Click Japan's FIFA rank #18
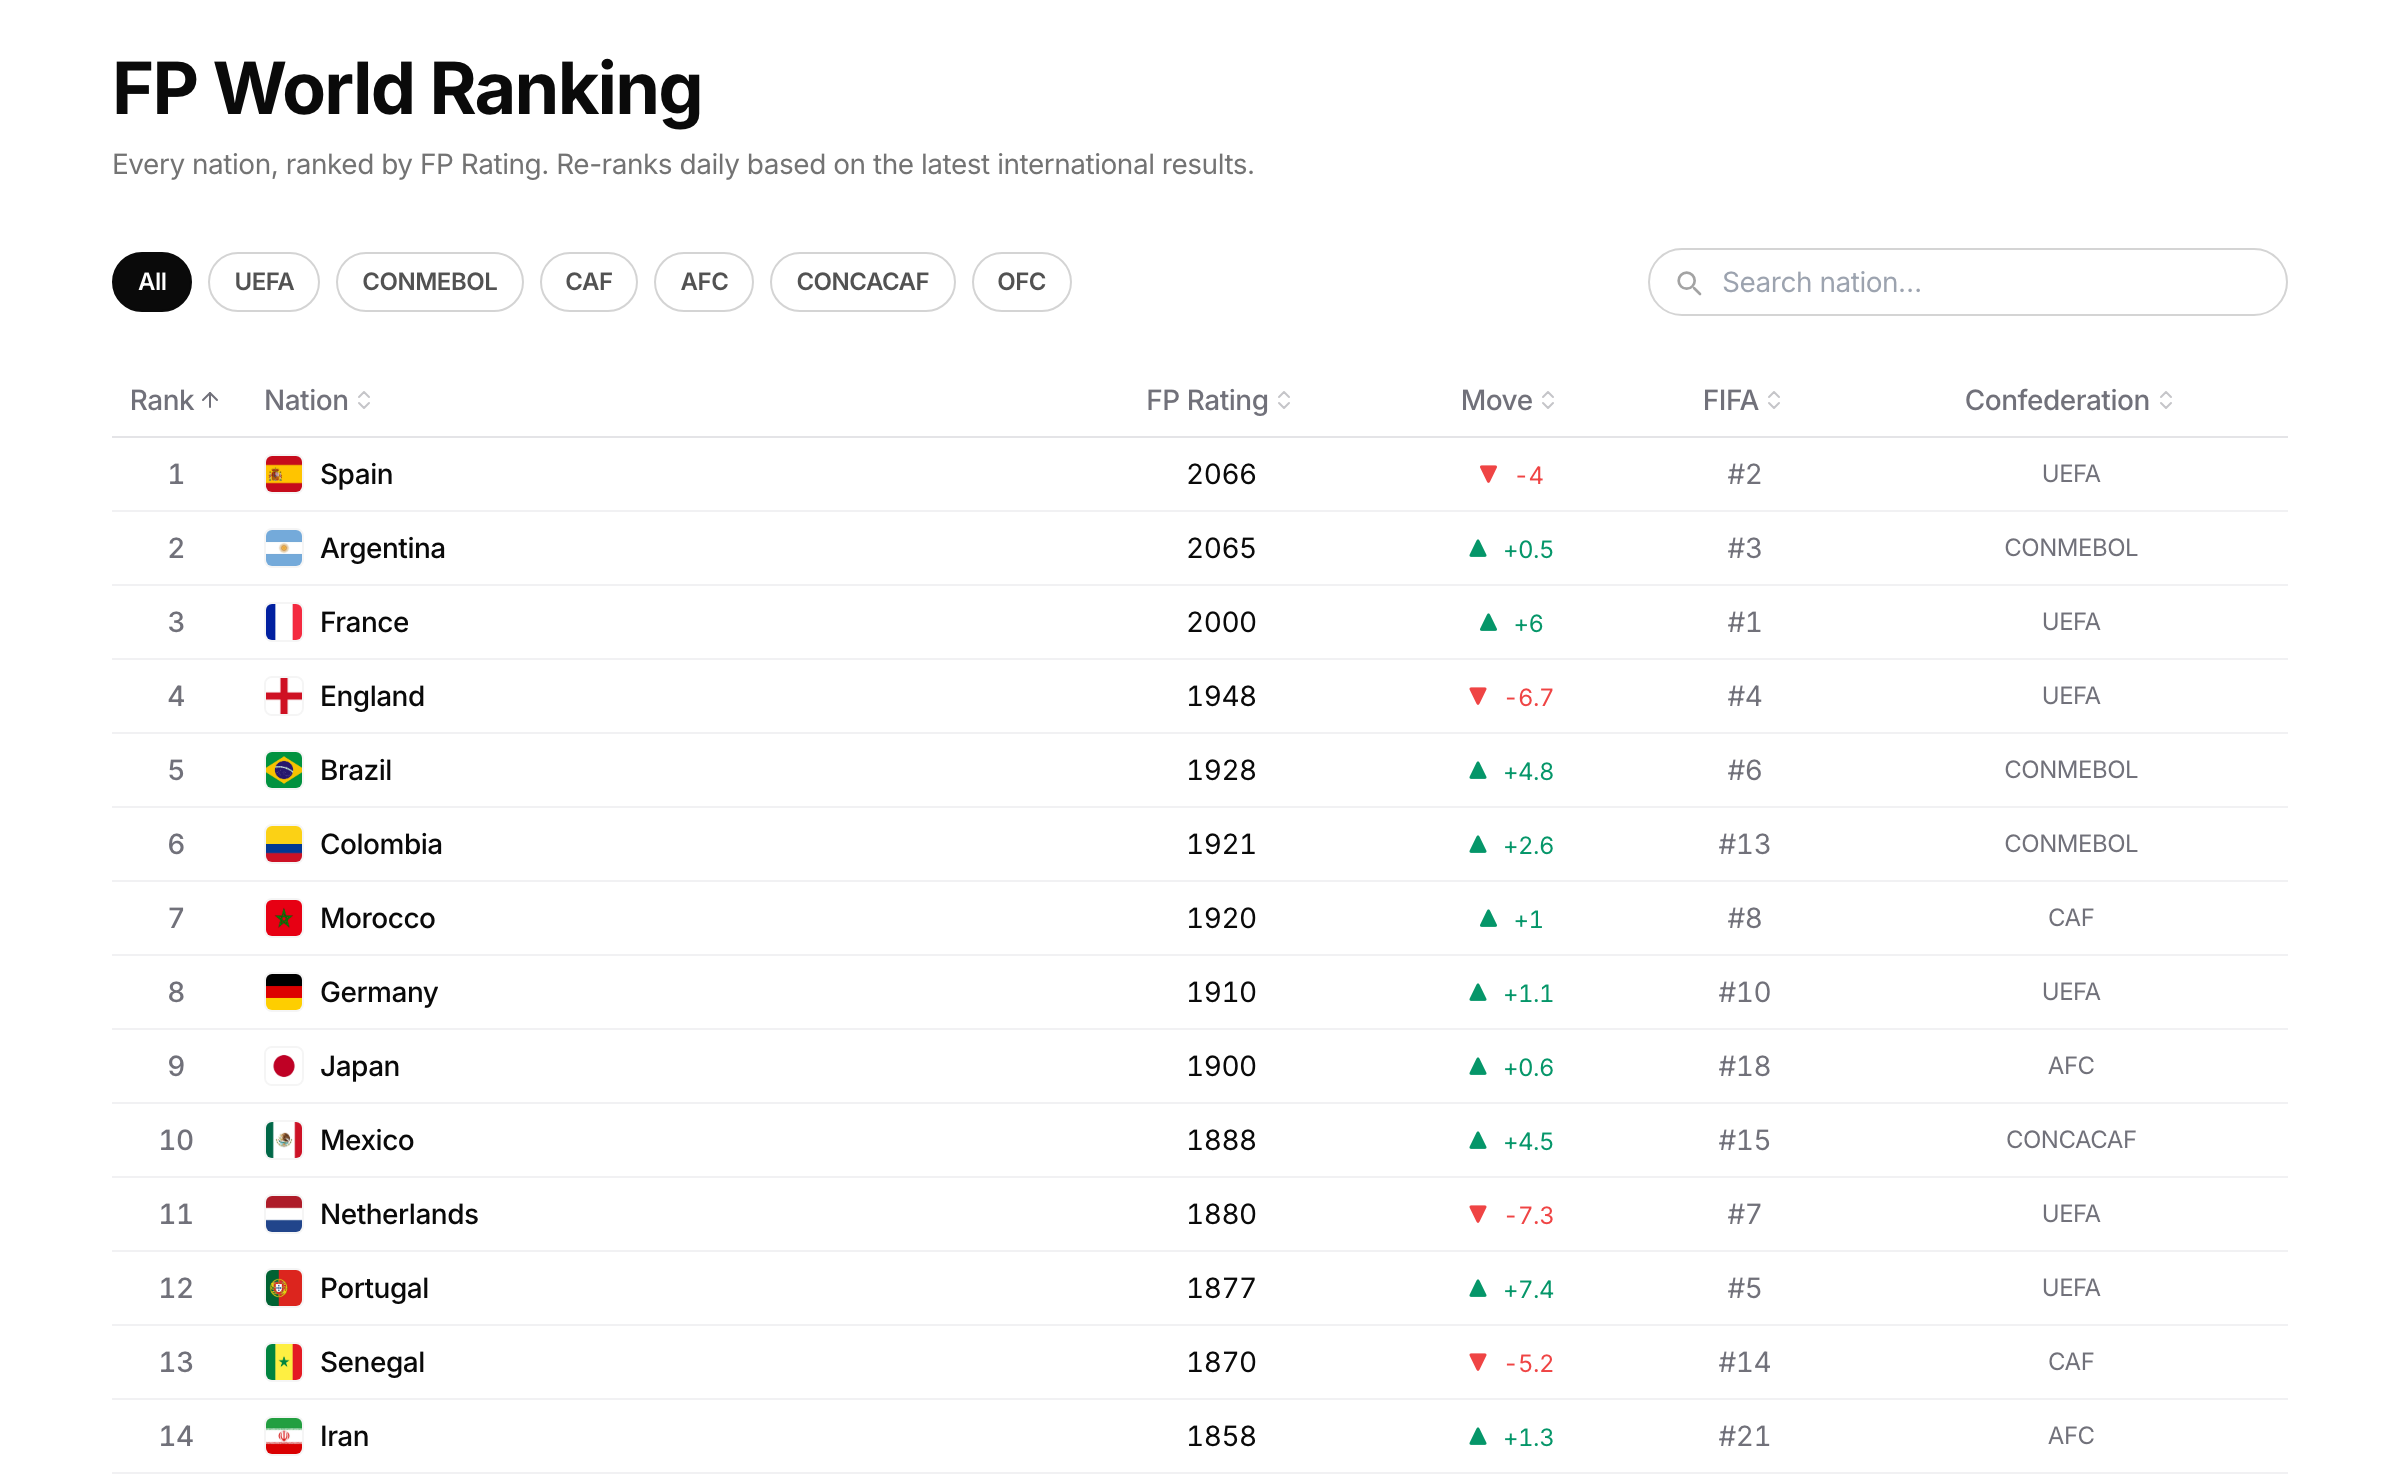 (x=1744, y=1066)
